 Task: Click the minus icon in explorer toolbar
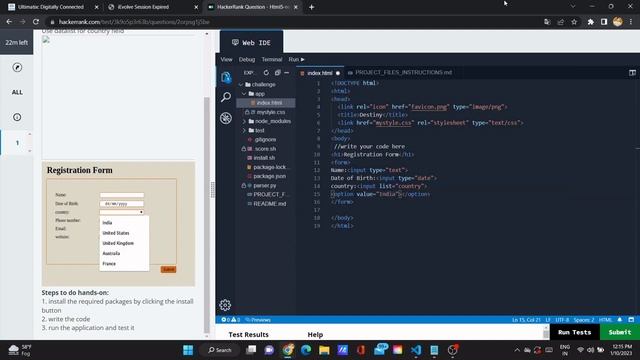287,73
